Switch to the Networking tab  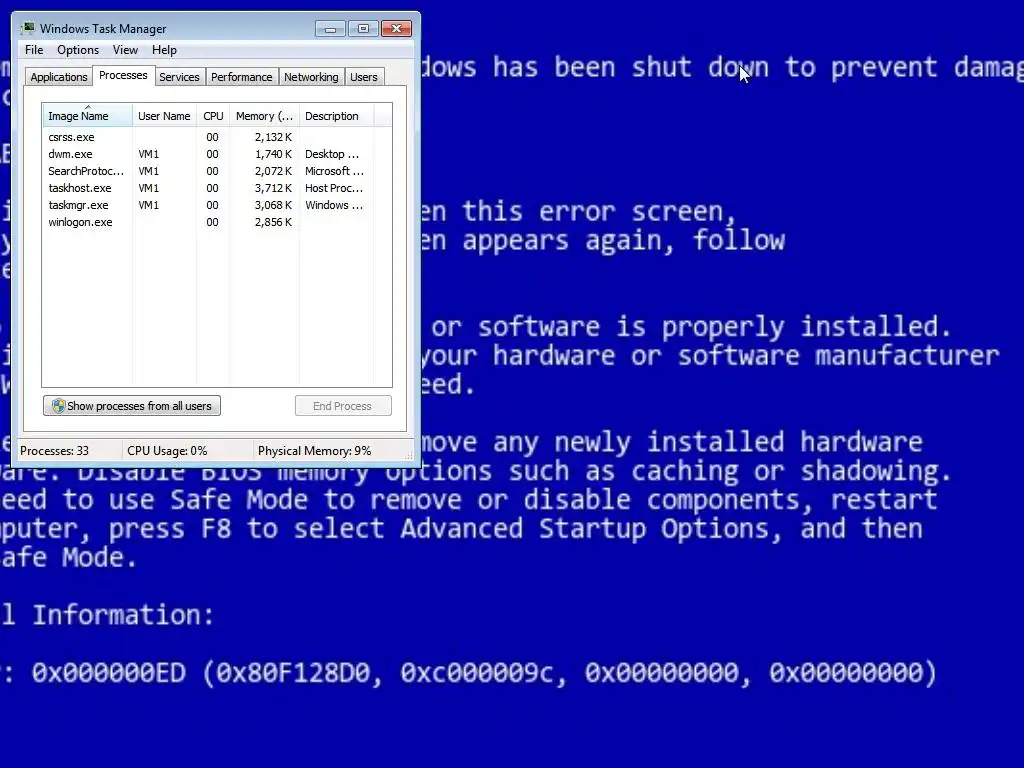[x=311, y=77]
